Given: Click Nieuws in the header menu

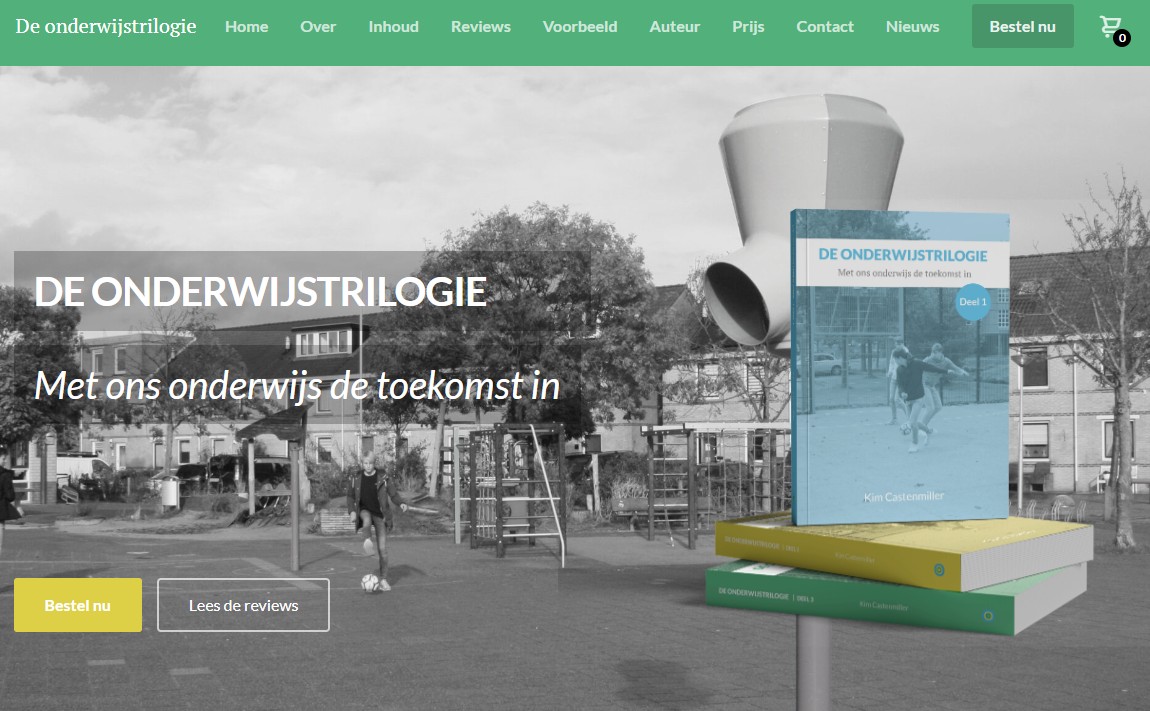Looking at the screenshot, I should click(x=912, y=27).
